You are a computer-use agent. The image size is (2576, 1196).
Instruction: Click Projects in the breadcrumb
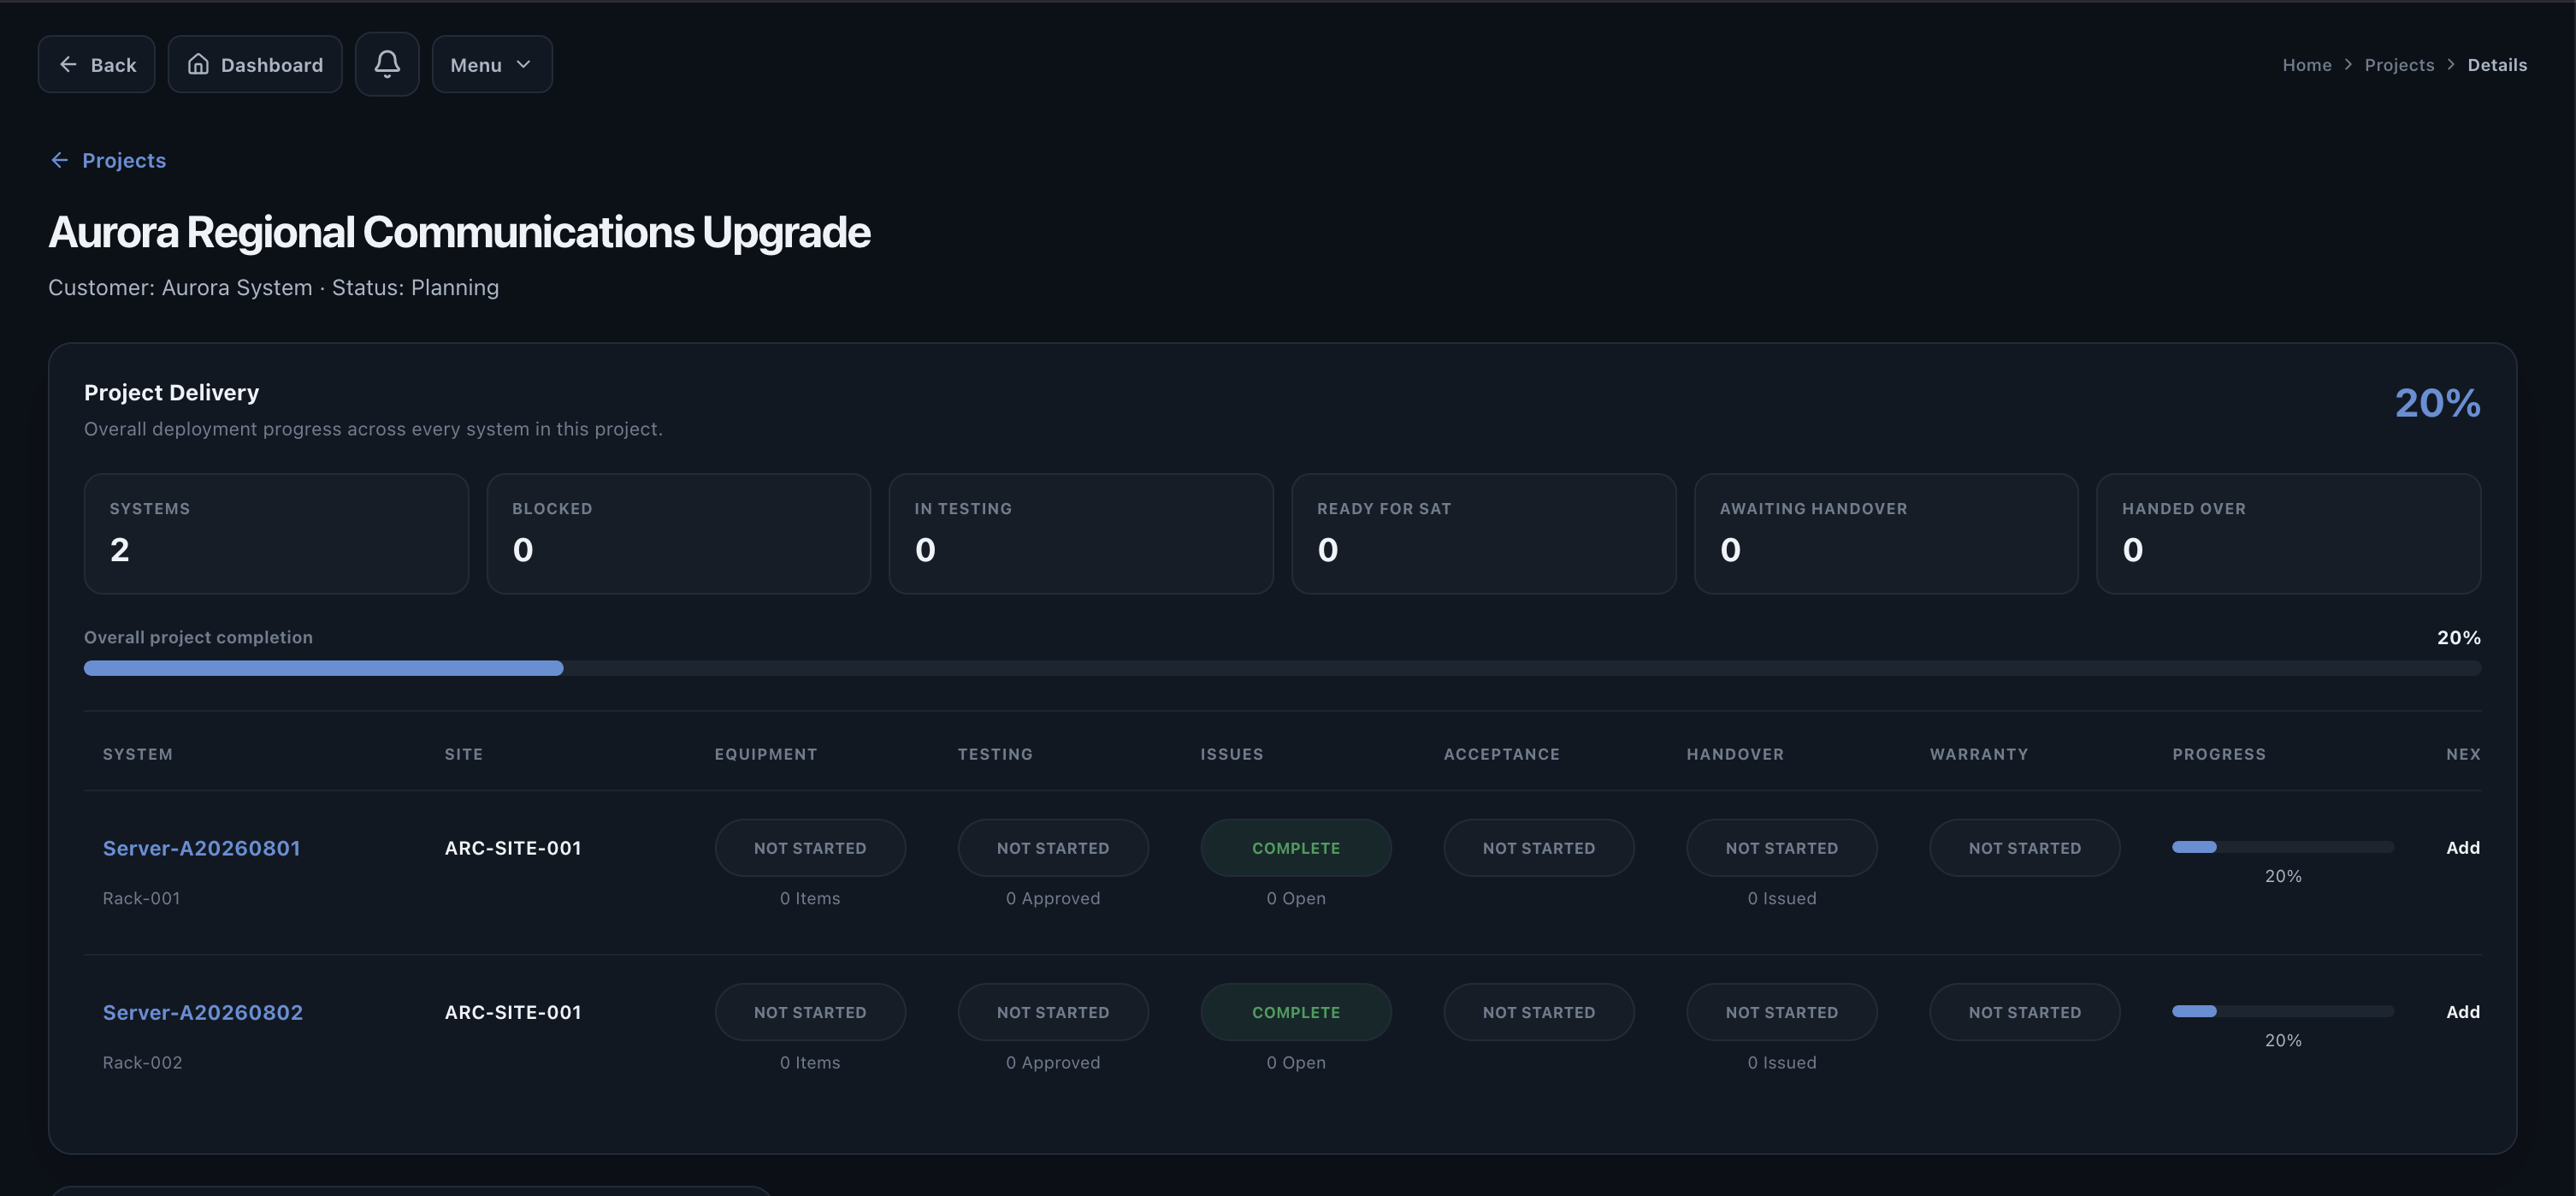tap(2399, 65)
